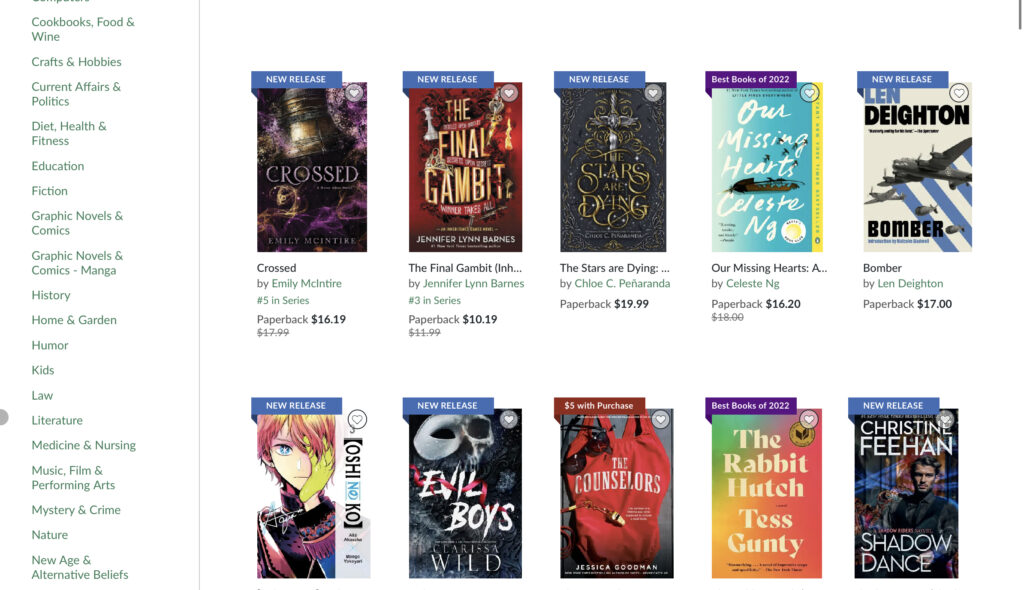Click heart icon on The Counselors cover
The height and width of the screenshot is (590, 1024).
click(x=660, y=419)
